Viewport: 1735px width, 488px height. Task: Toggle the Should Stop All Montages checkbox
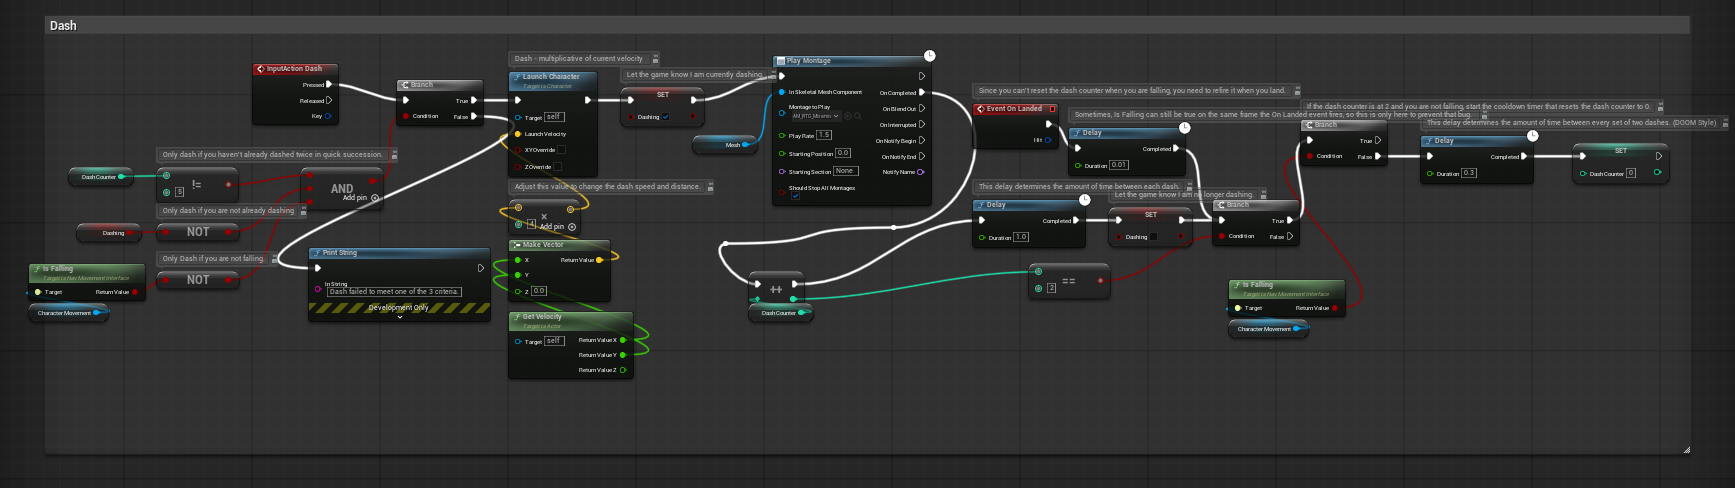click(795, 197)
